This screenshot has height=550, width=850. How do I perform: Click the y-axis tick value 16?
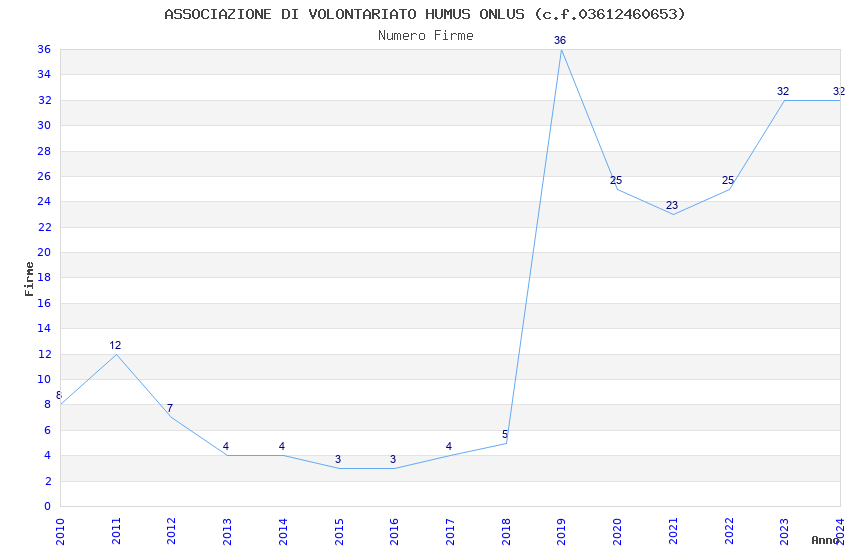point(44,303)
